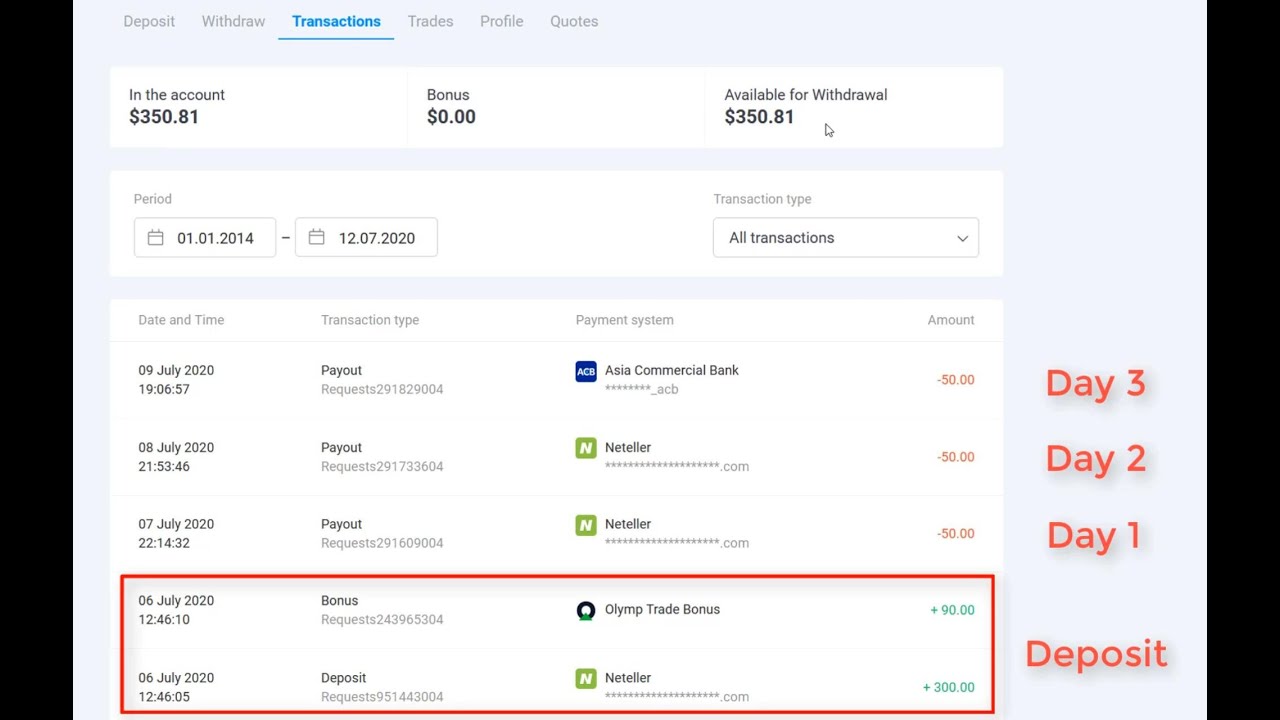Click the Olymp Trade Bonus logo icon

point(586,610)
